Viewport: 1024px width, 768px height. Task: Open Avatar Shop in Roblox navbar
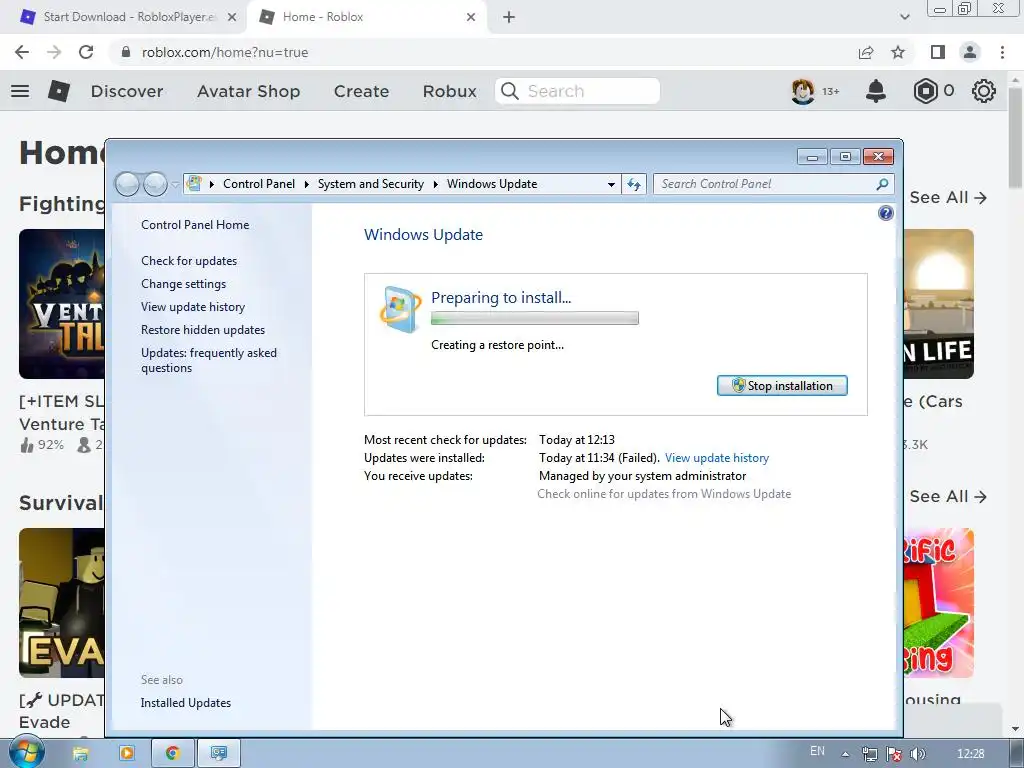coord(248,91)
